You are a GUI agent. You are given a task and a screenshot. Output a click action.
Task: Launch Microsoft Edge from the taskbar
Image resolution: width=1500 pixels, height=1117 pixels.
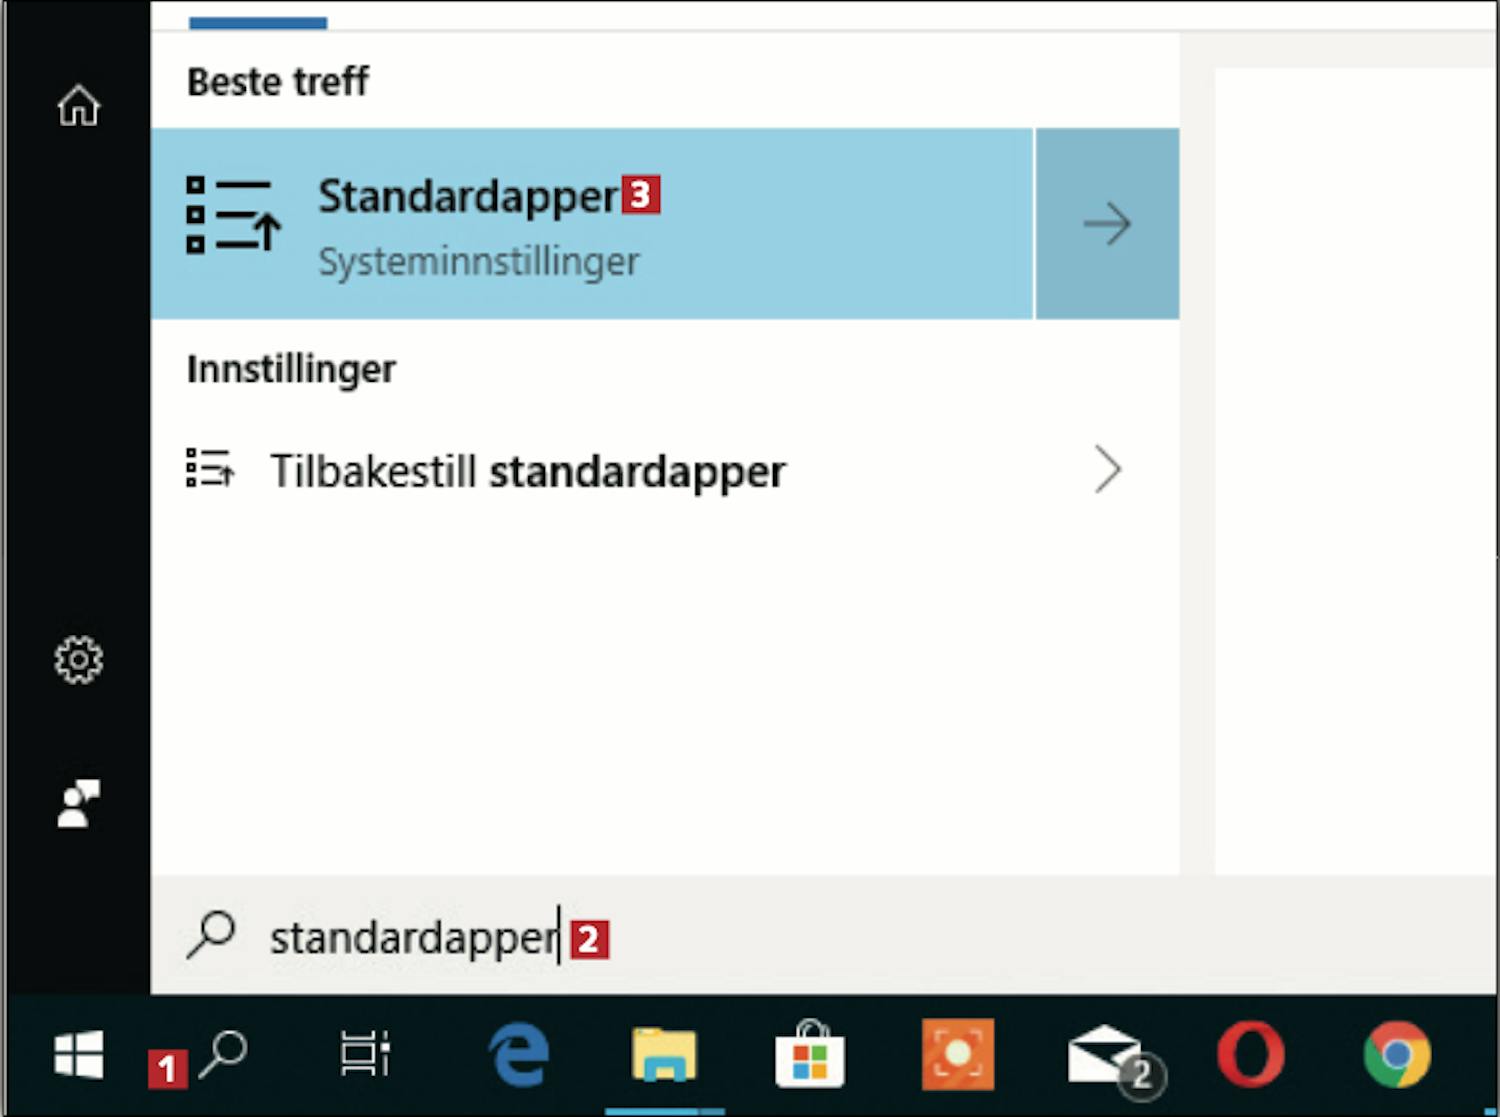pyautogui.click(x=518, y=1054)
